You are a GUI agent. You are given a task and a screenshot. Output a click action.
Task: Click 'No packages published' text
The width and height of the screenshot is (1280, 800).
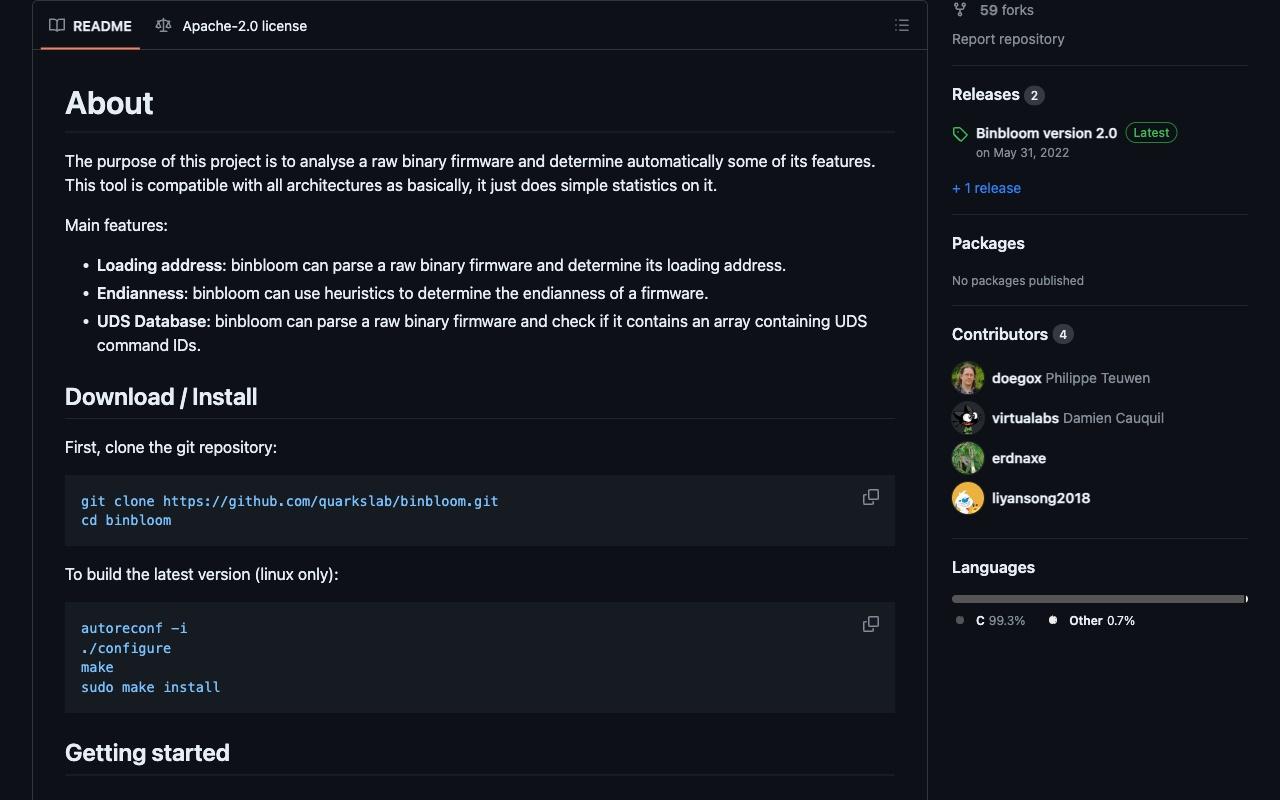(x=1018, y=281)
